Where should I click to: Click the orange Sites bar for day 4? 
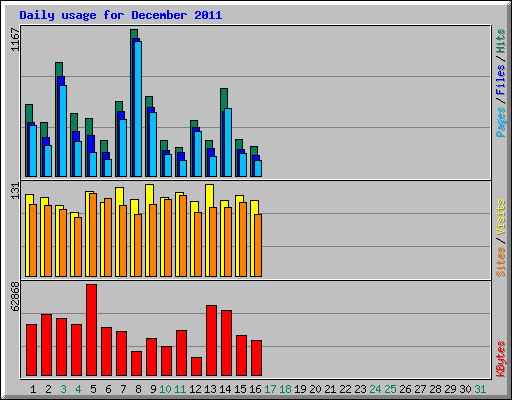click(78, 247)
